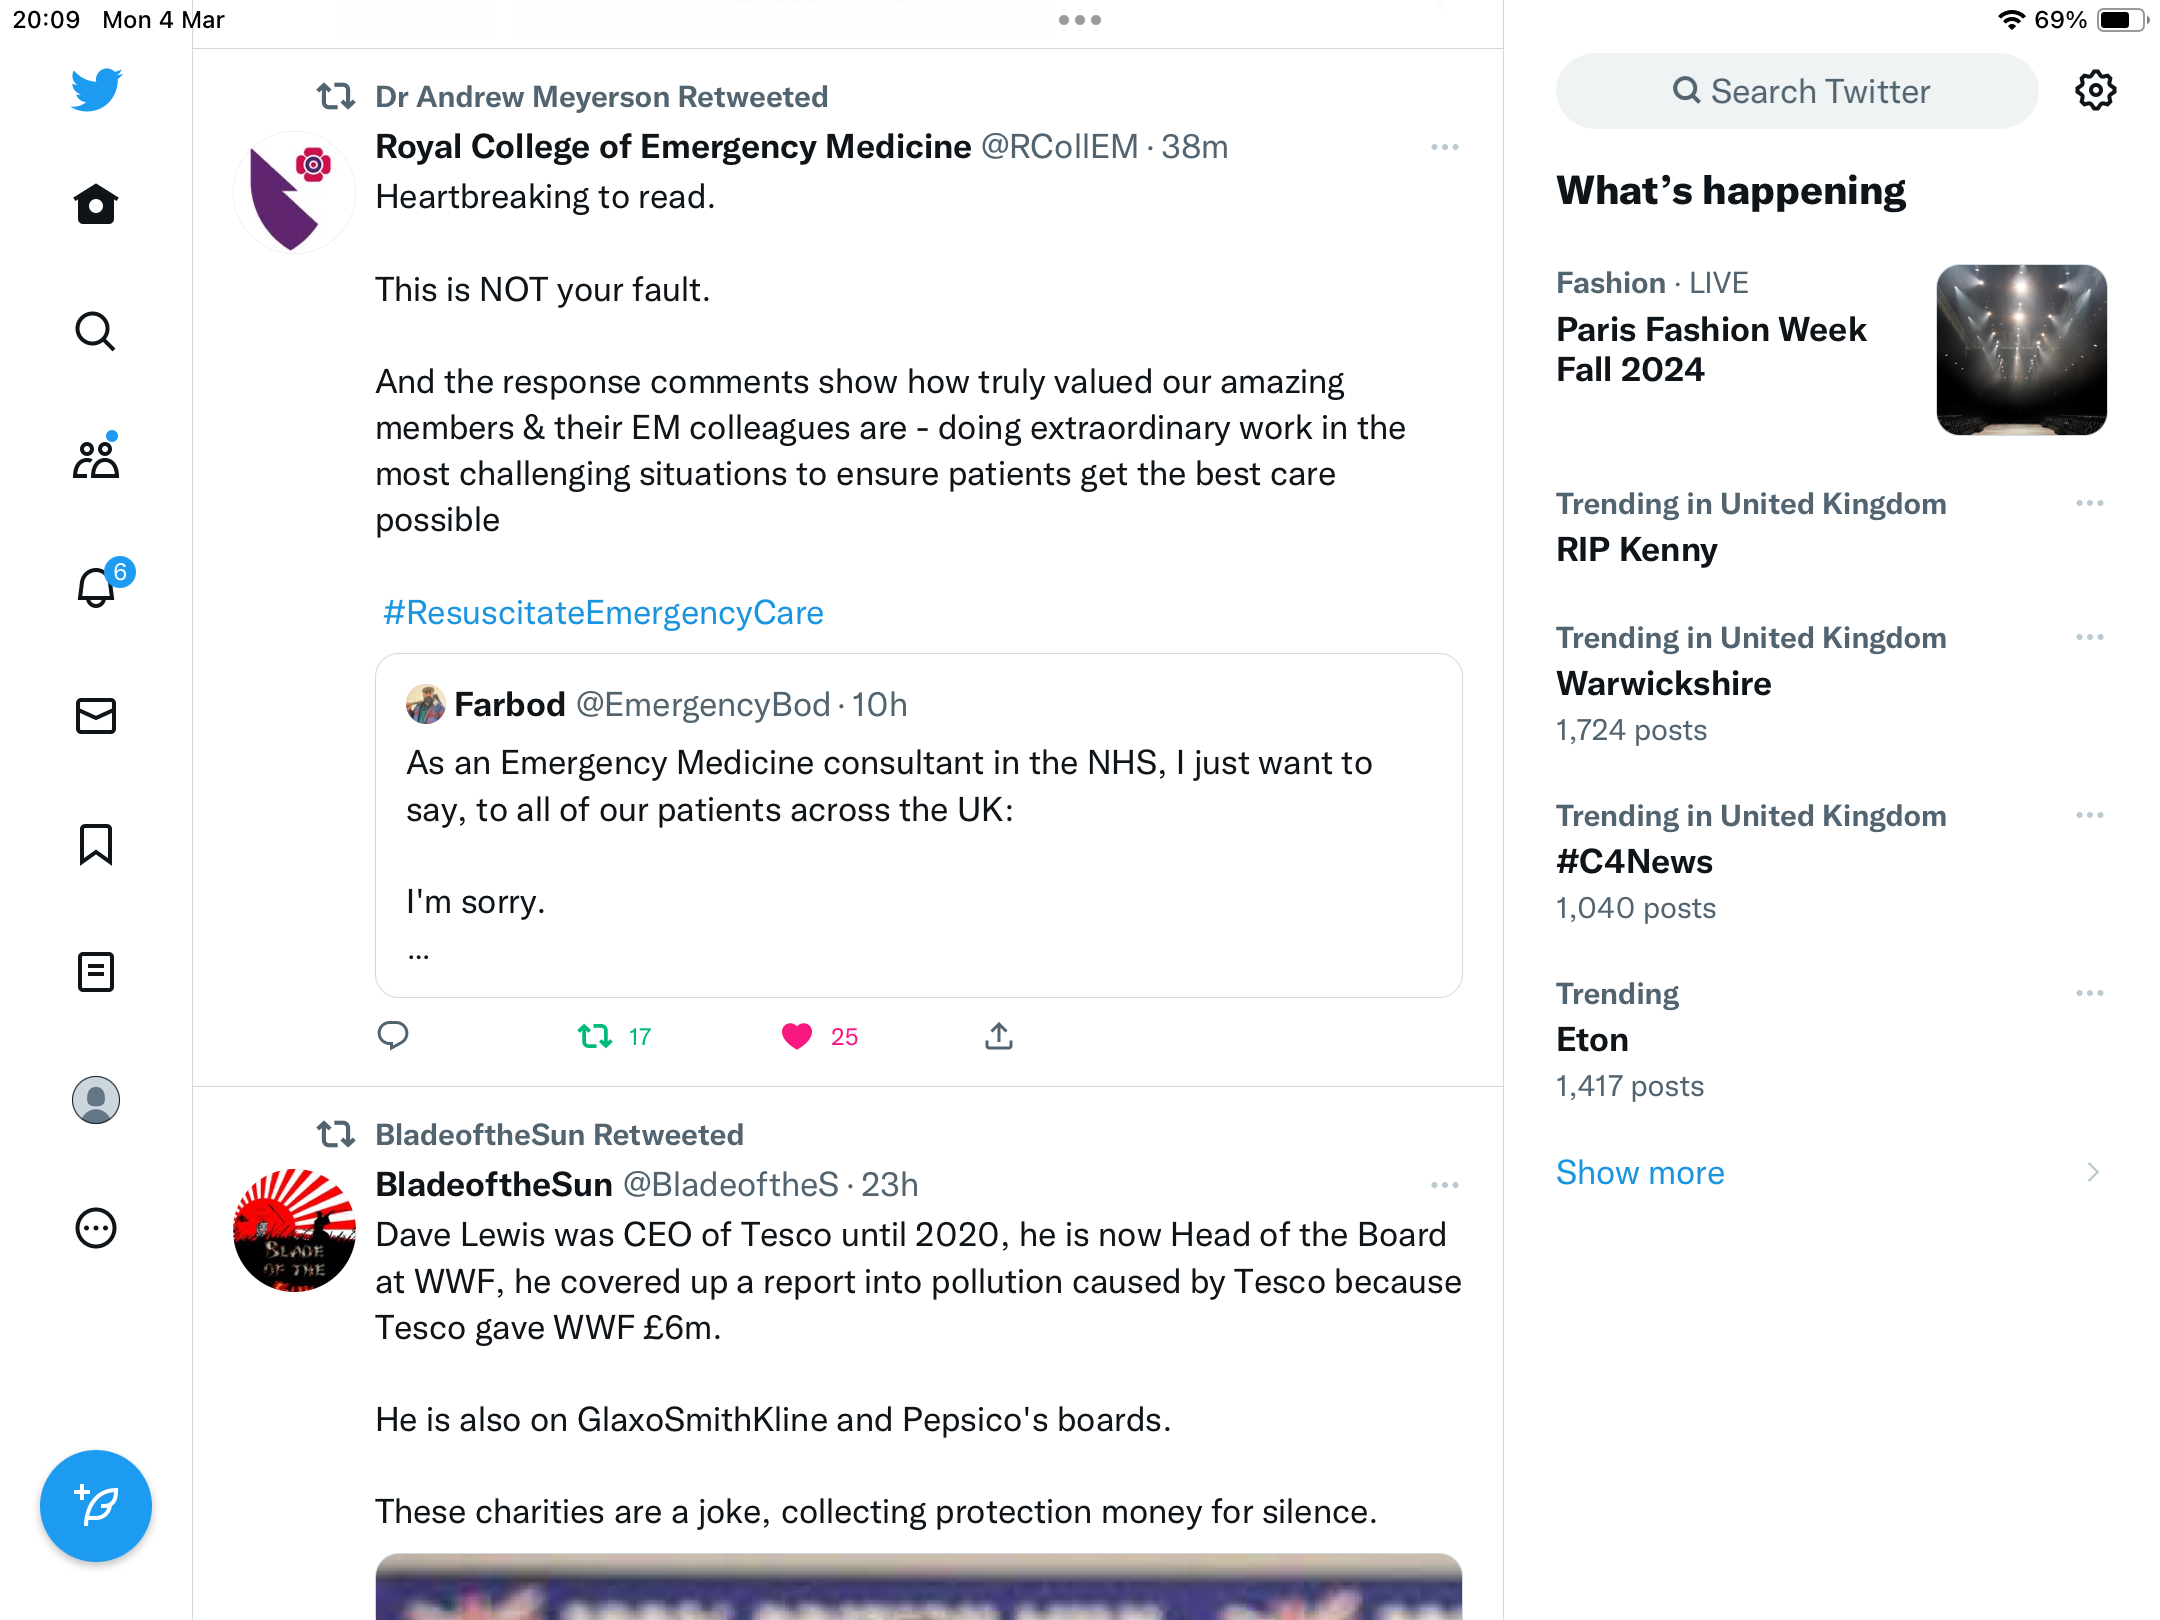The height and width of the screenshot is (1620, 2160).
Task: Reply to the Royal College tweet
Action: tap(393, 1036)
